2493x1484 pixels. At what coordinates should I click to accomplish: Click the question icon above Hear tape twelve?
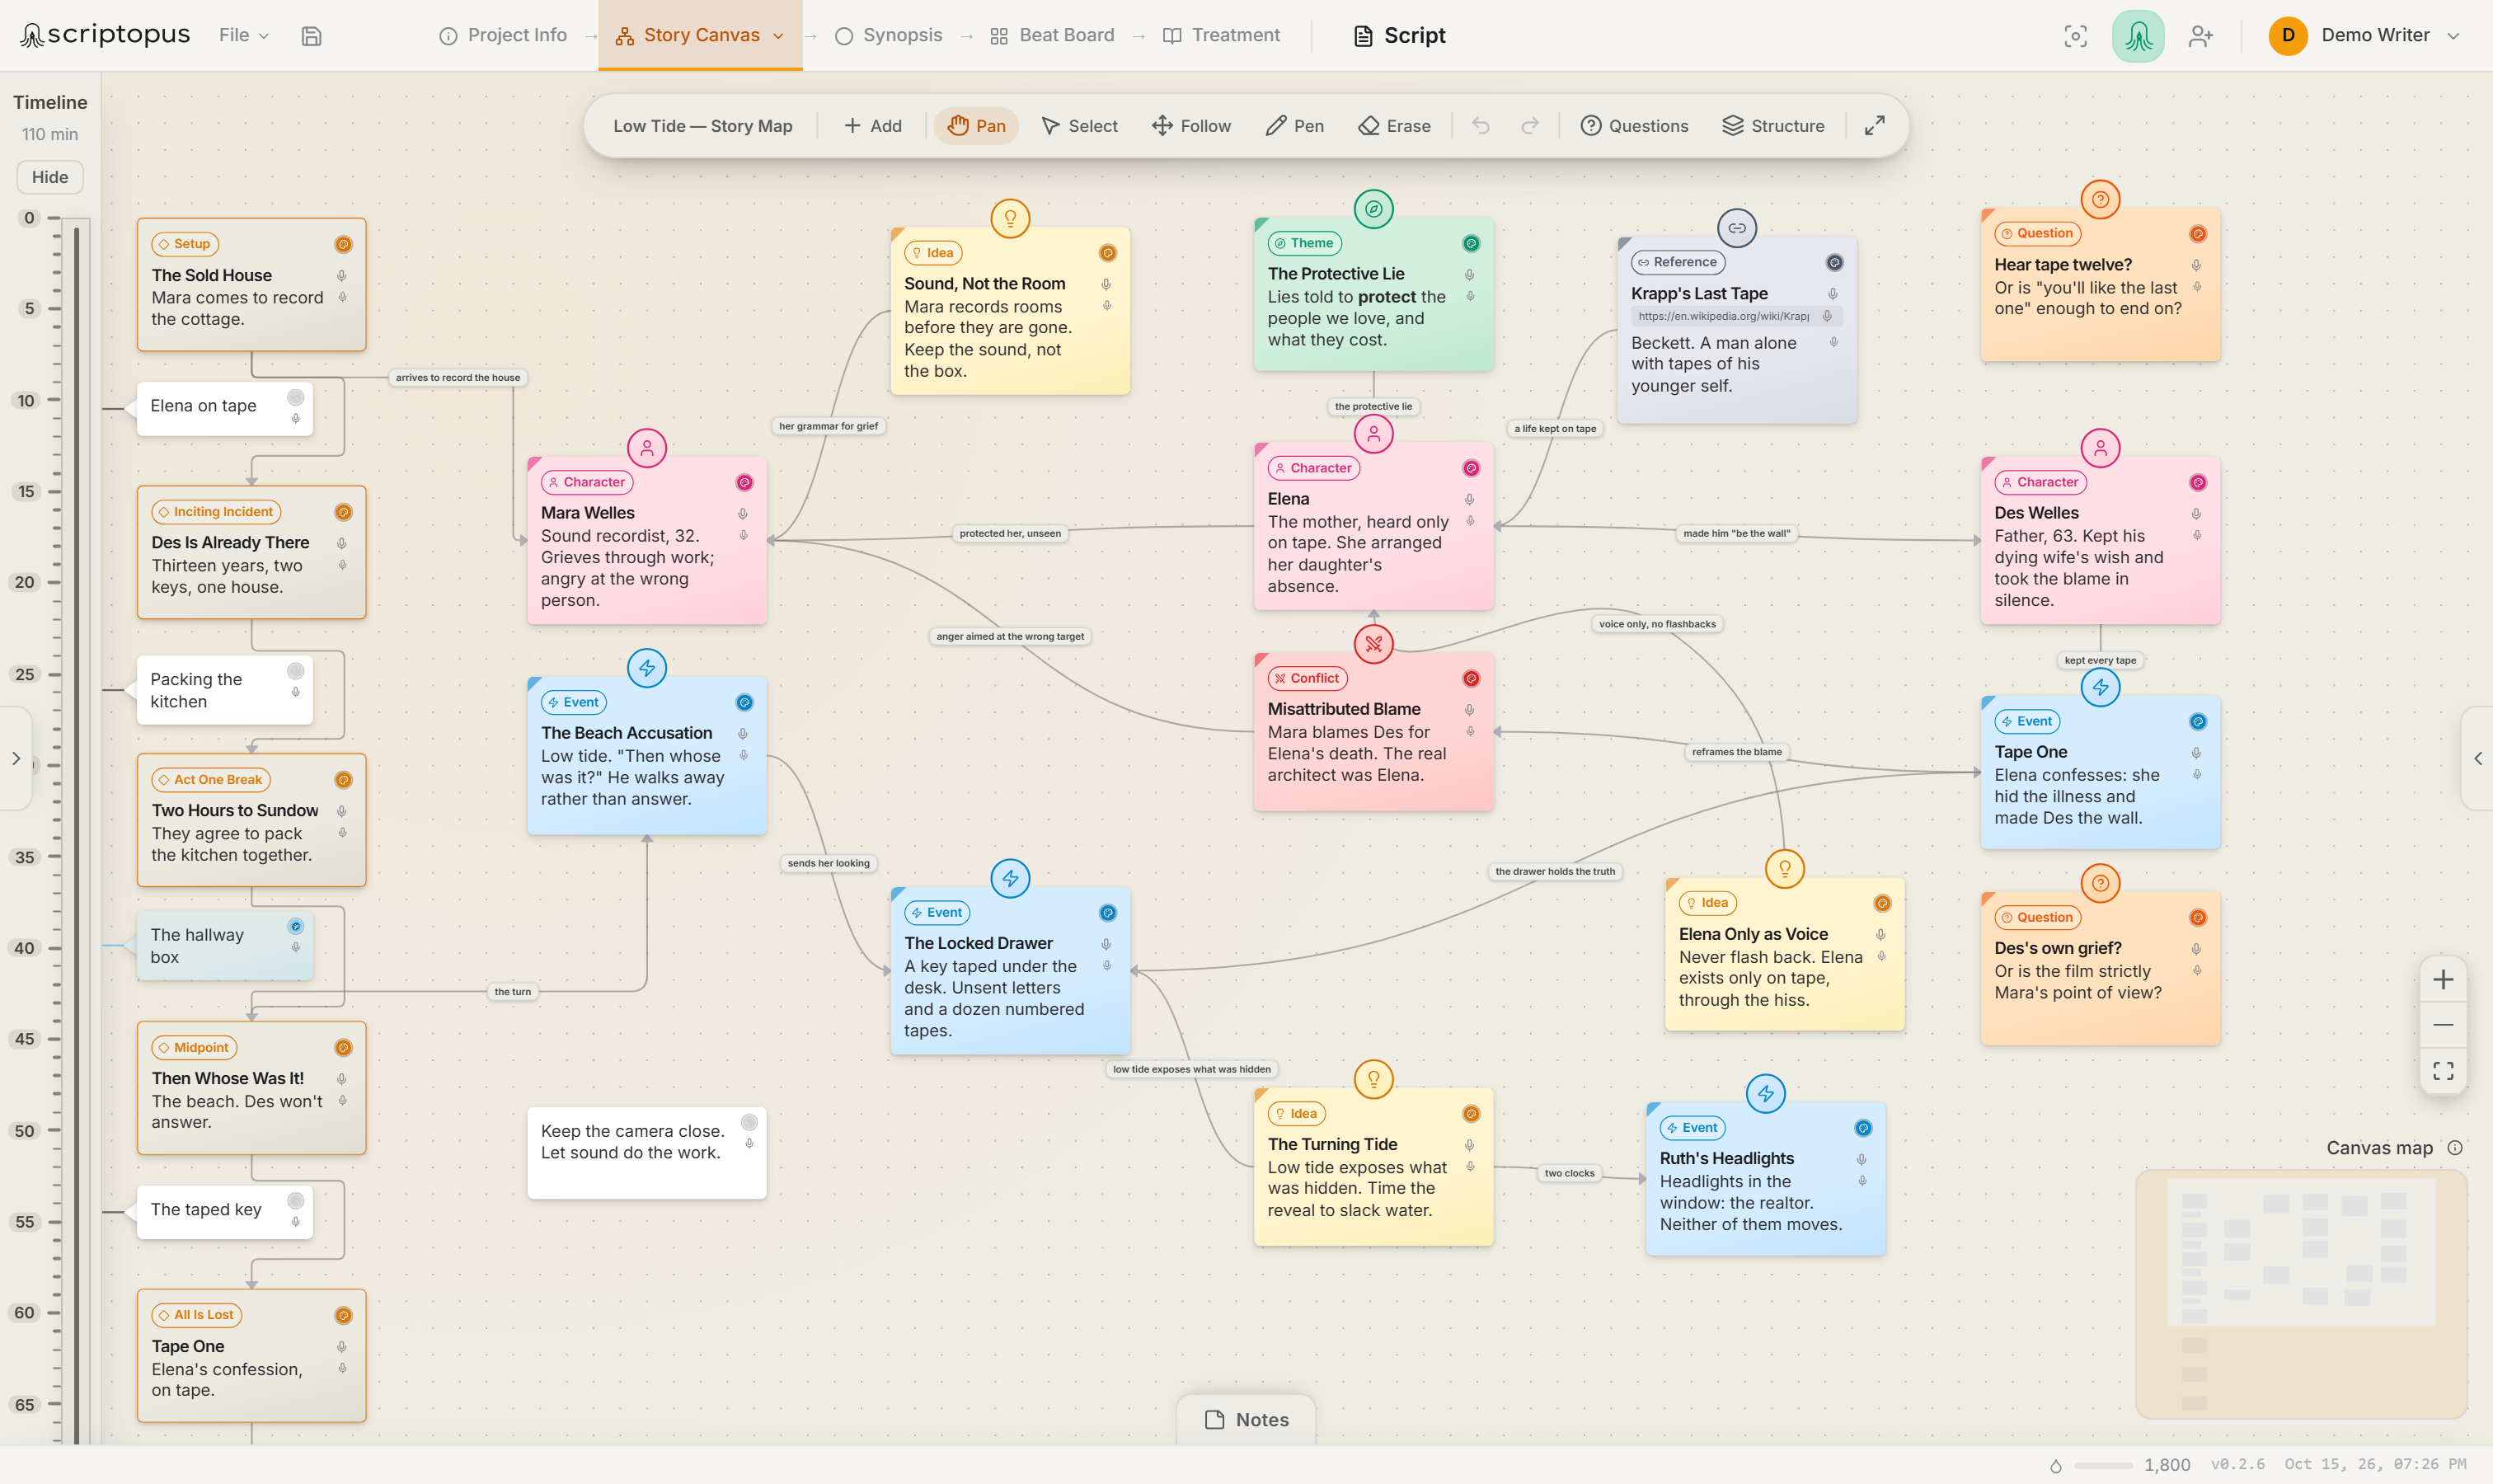pos(2100,200)
